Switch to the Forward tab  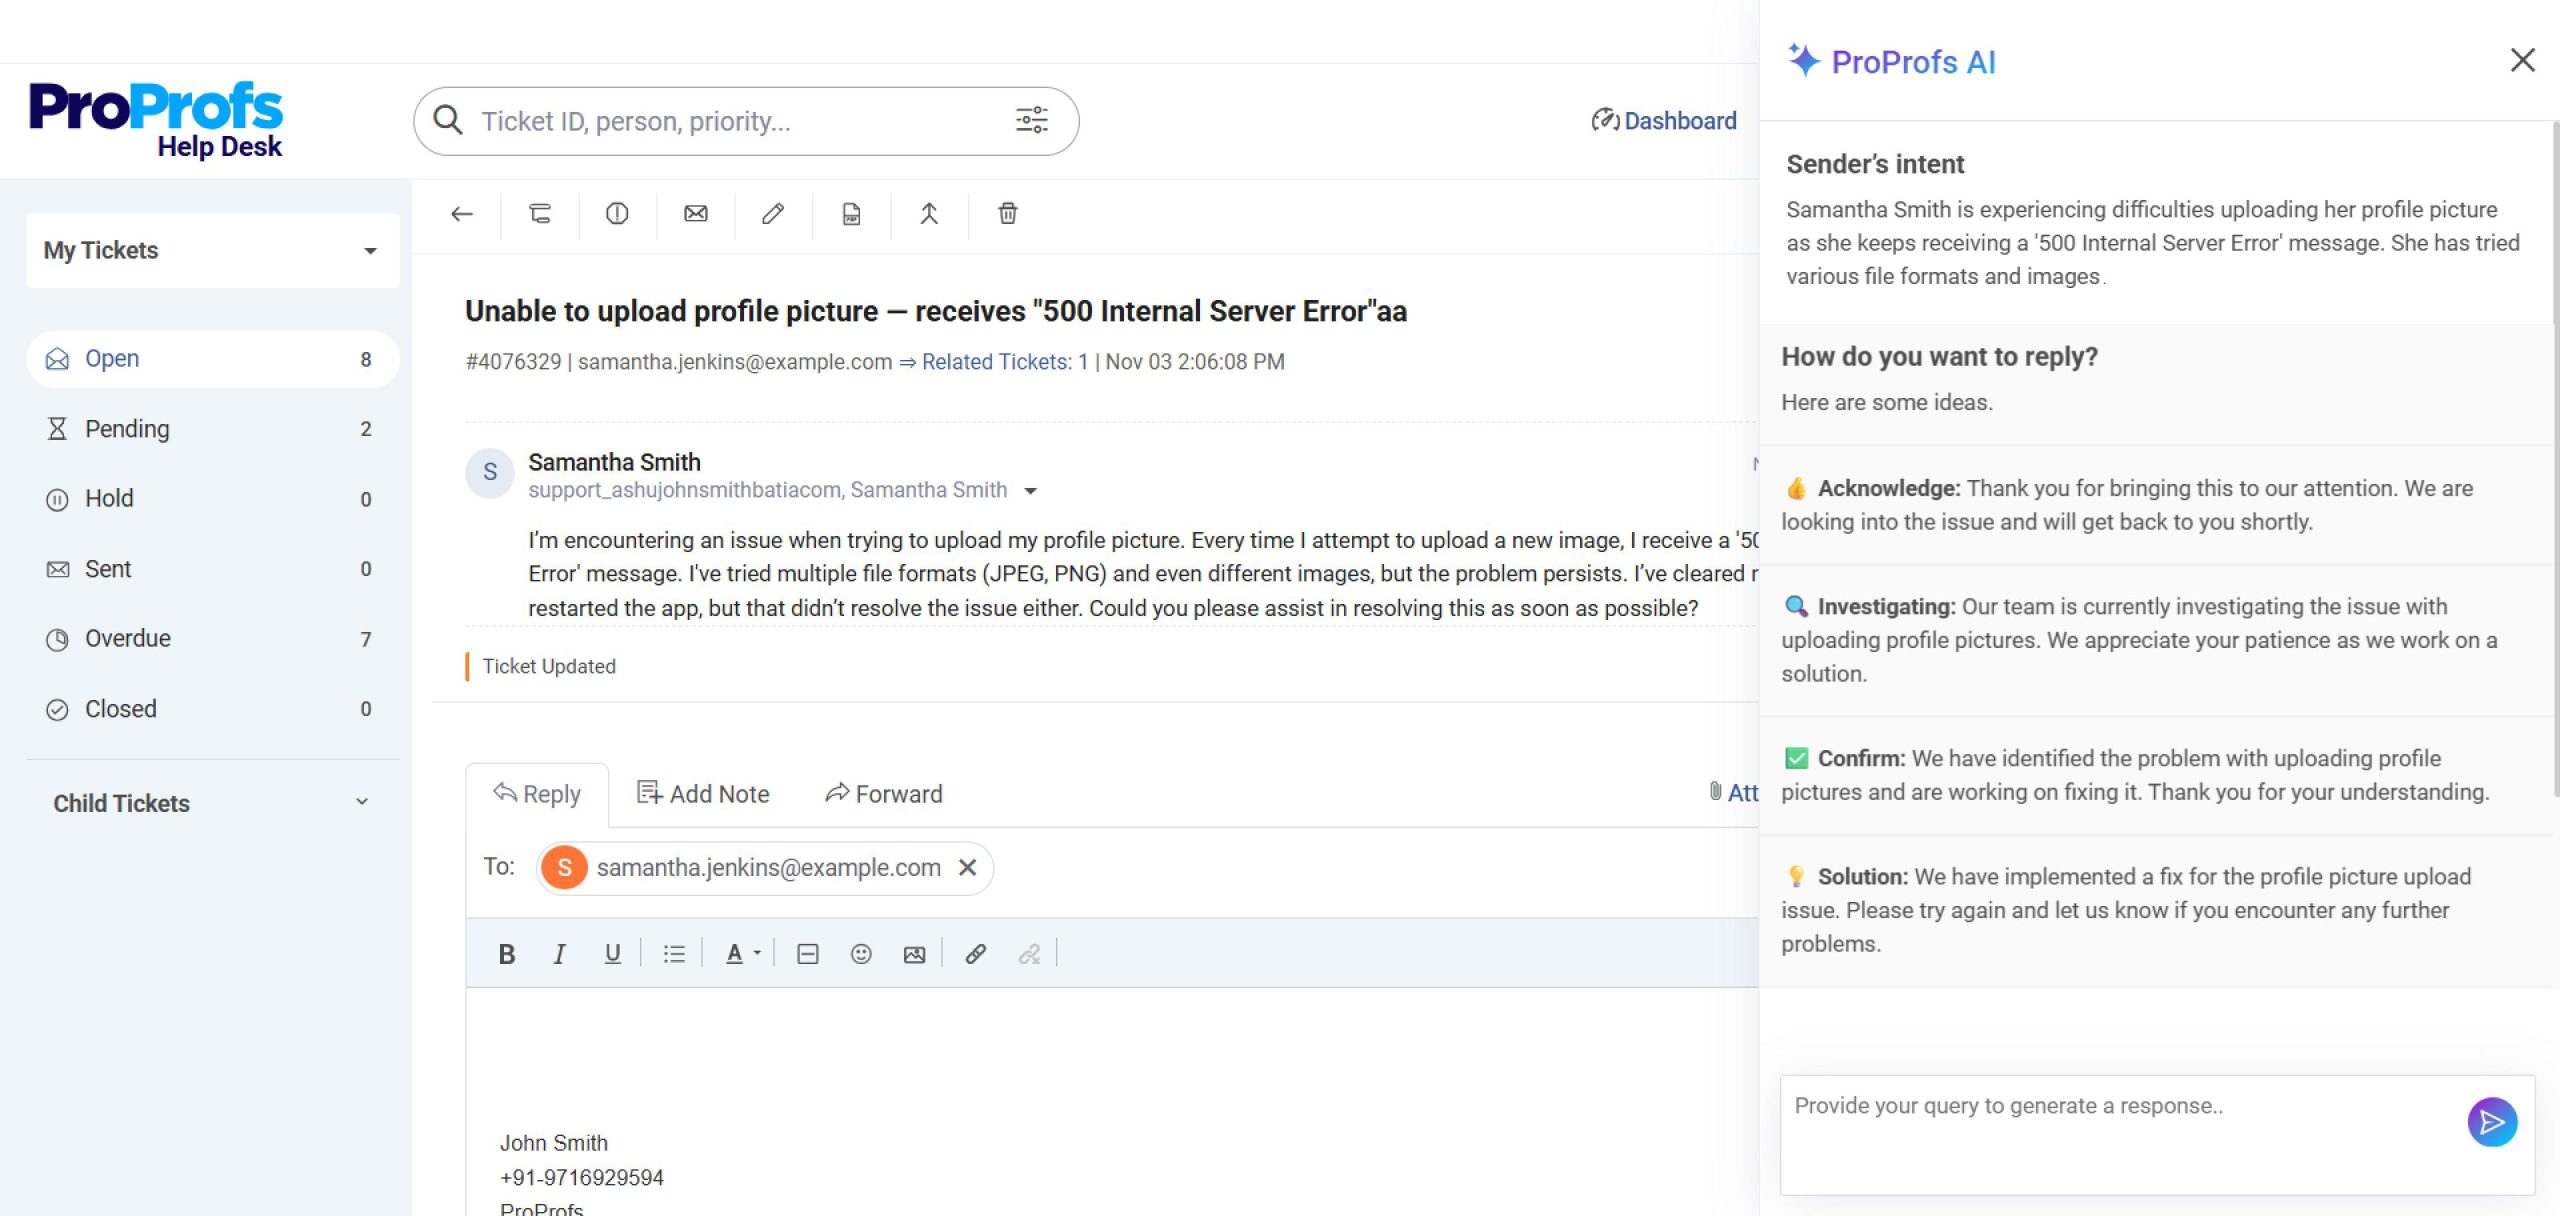[884, 793]
